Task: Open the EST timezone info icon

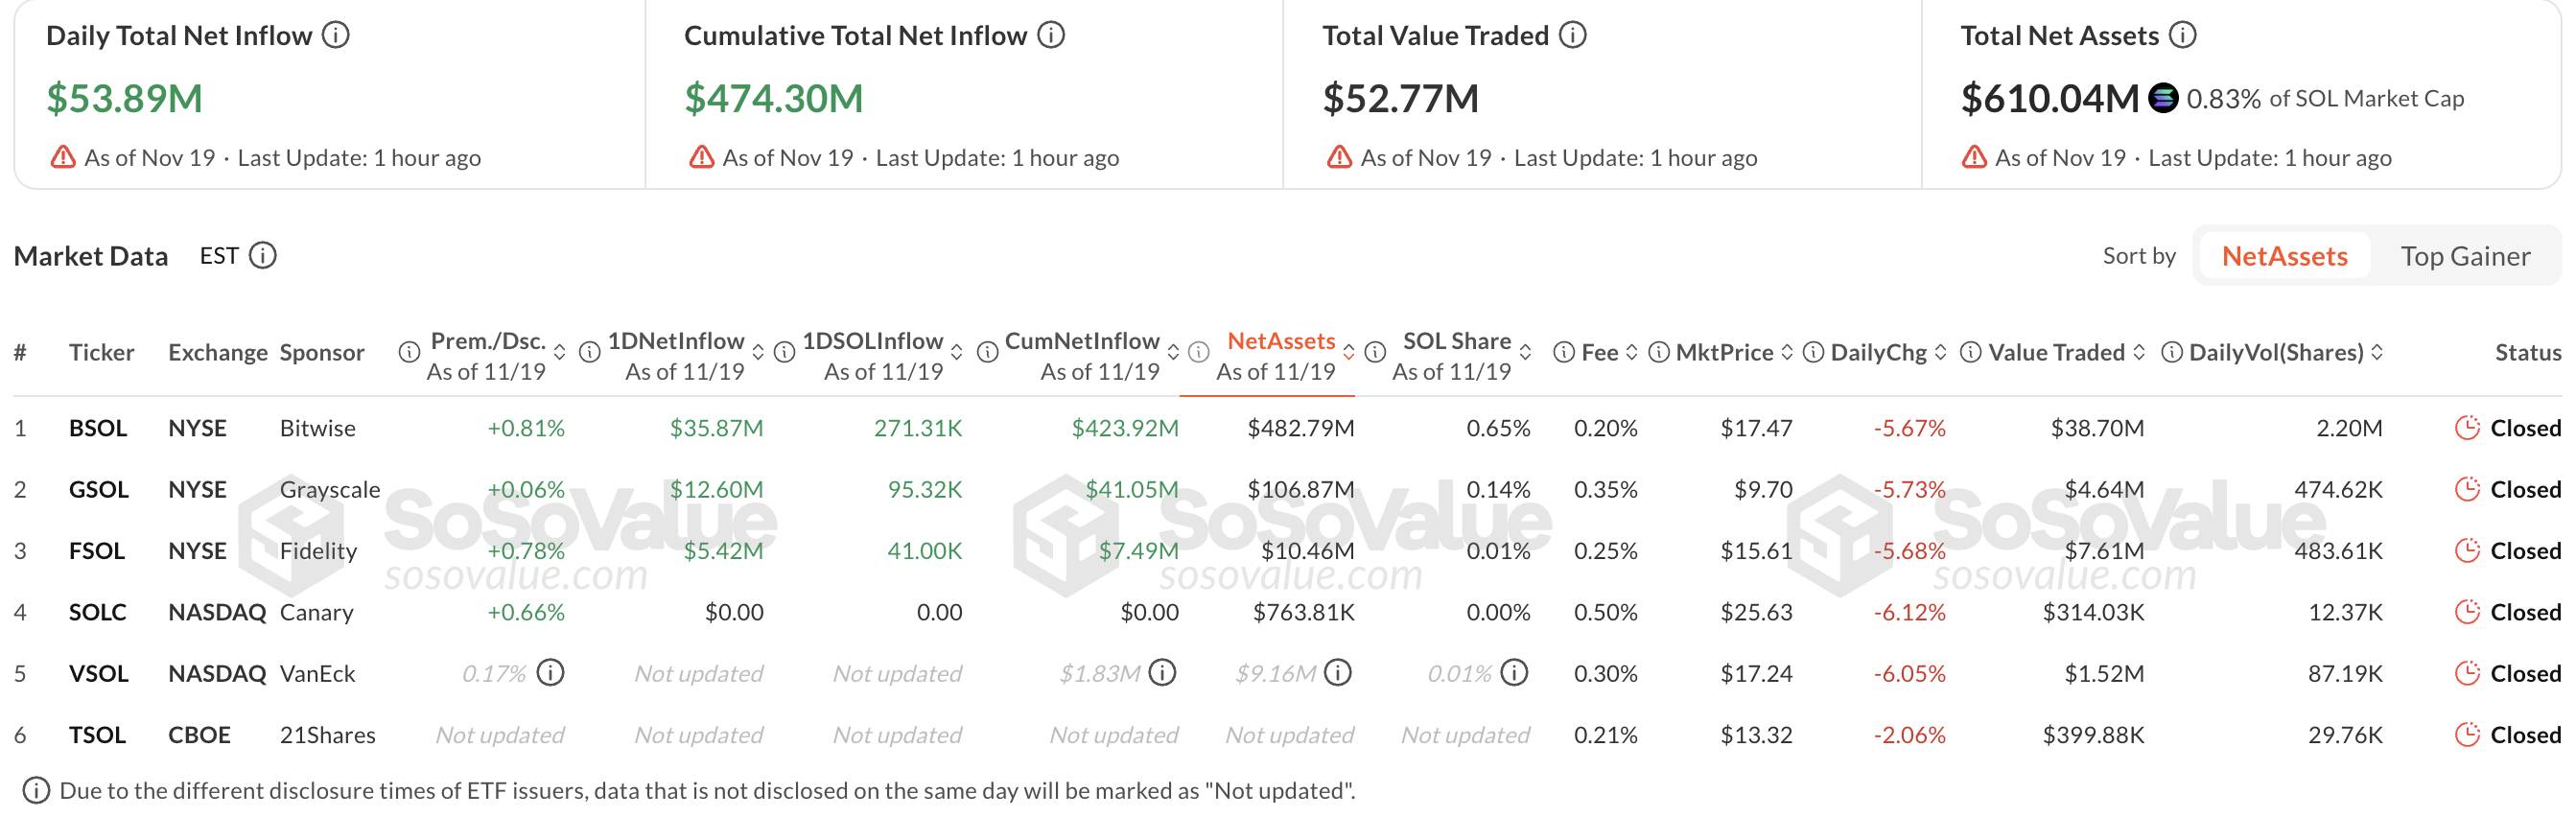Action: point(262,256)
